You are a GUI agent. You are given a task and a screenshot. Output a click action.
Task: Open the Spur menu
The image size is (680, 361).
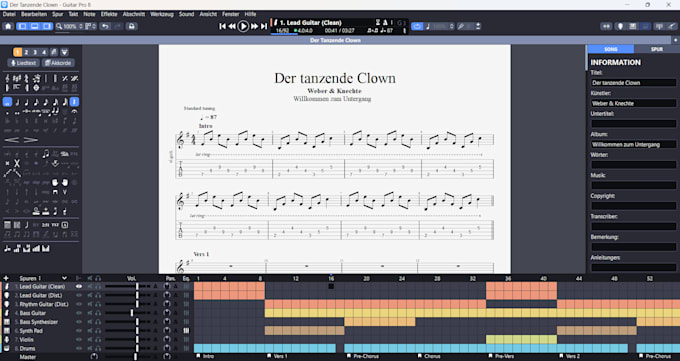click(58, 14)
